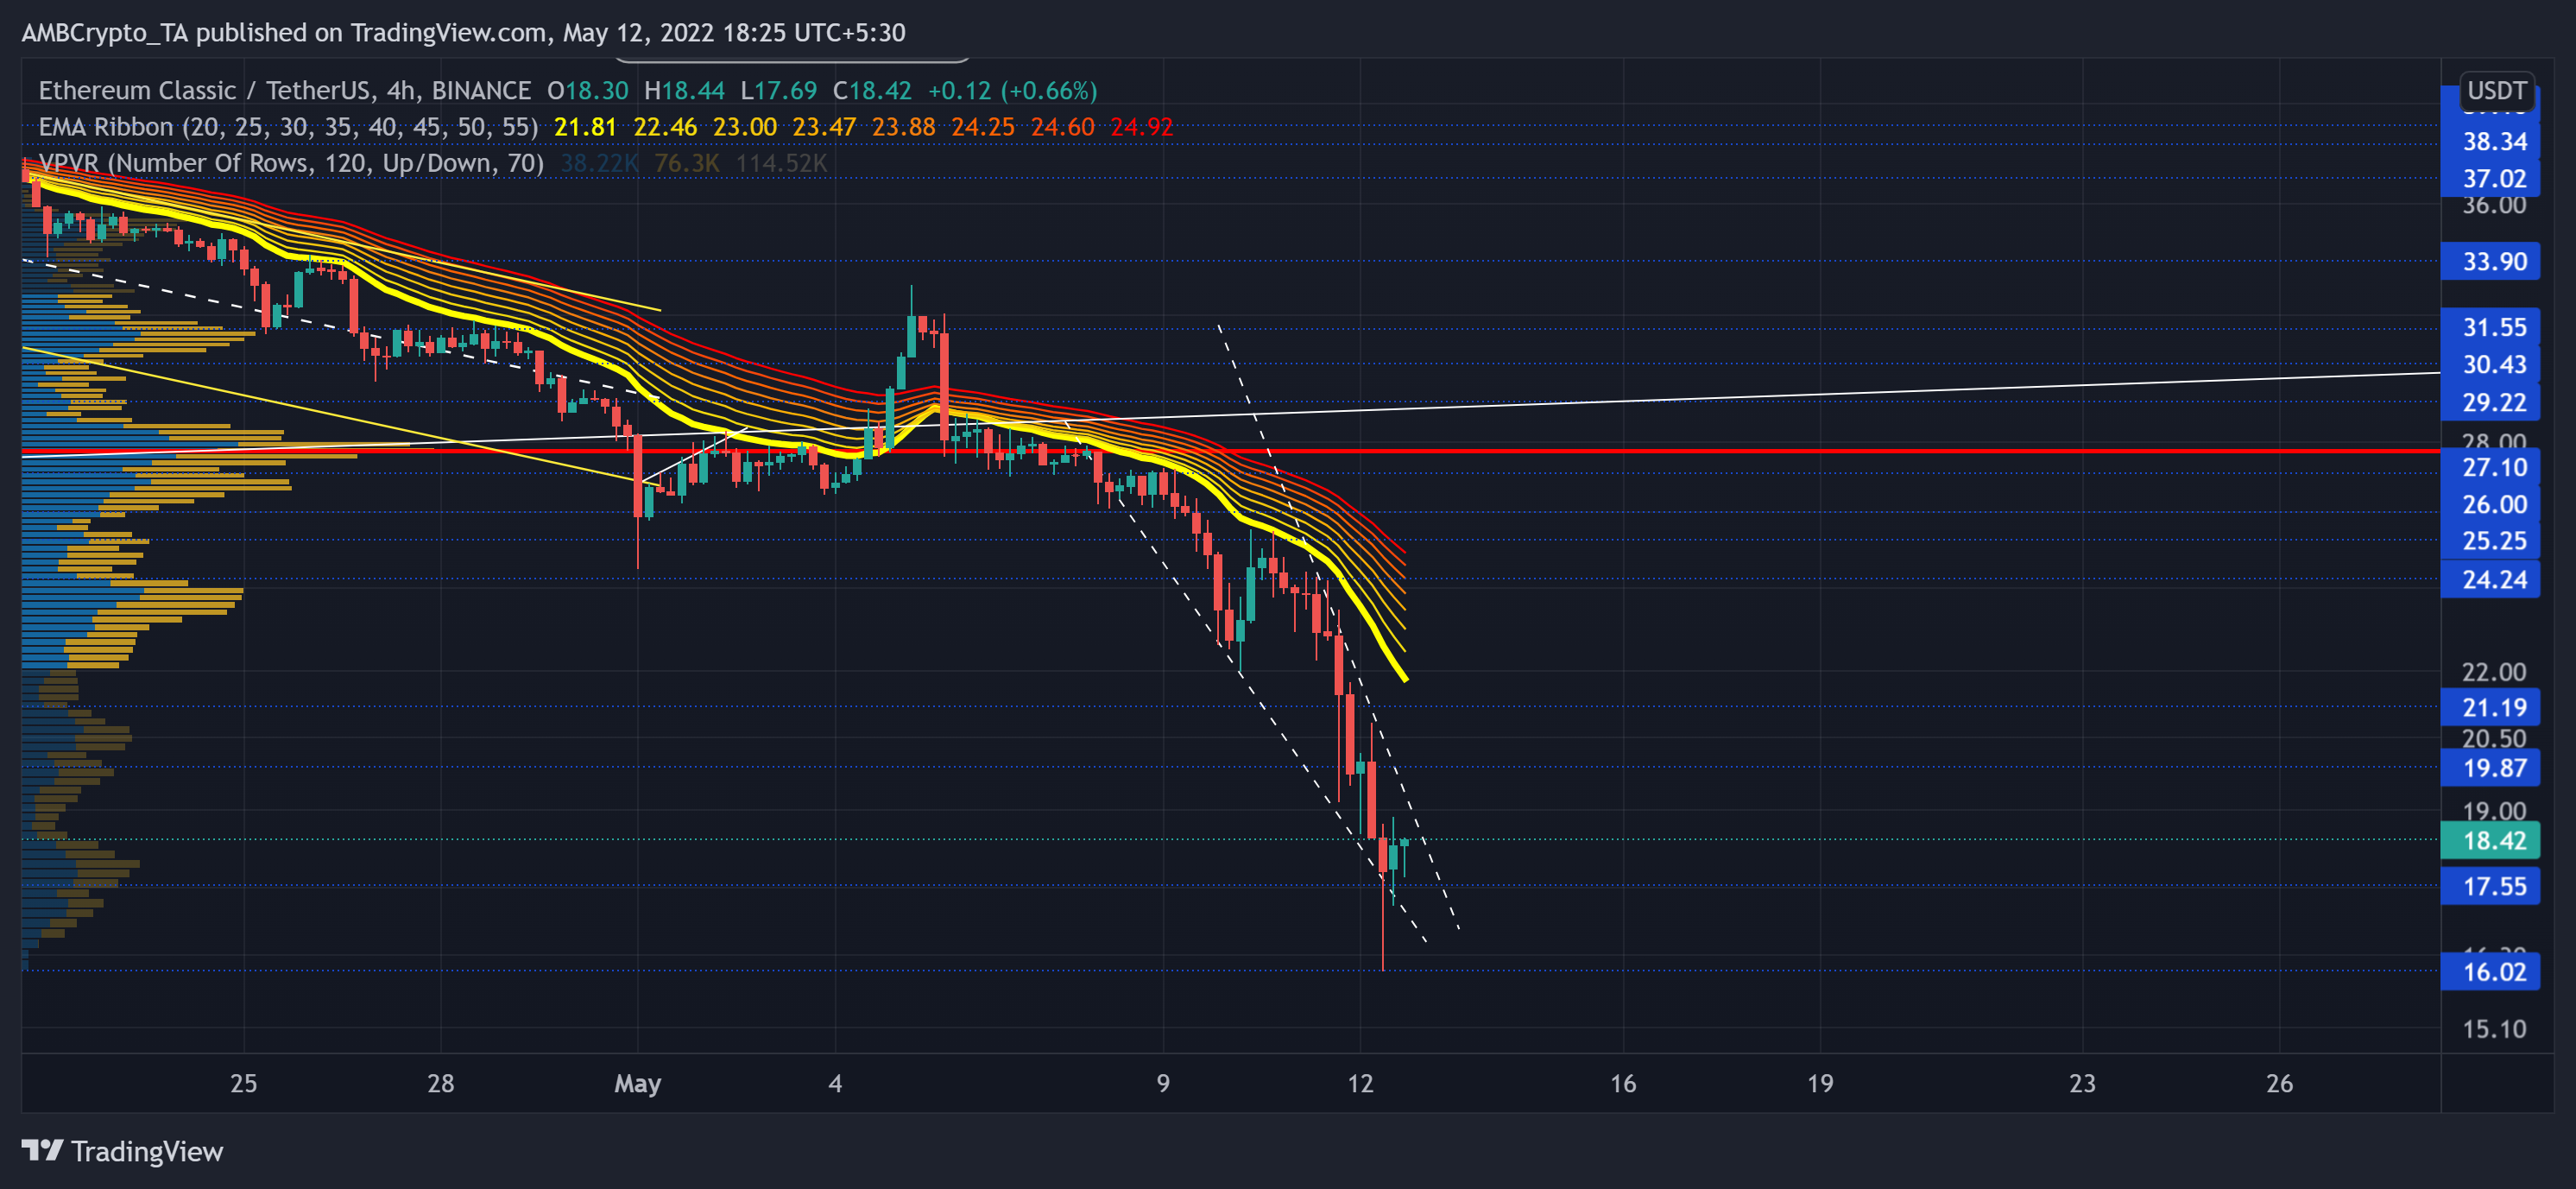The image size is (2576, 1189).
Task: Click the May label on time axis
Action: click(638, 1084)
